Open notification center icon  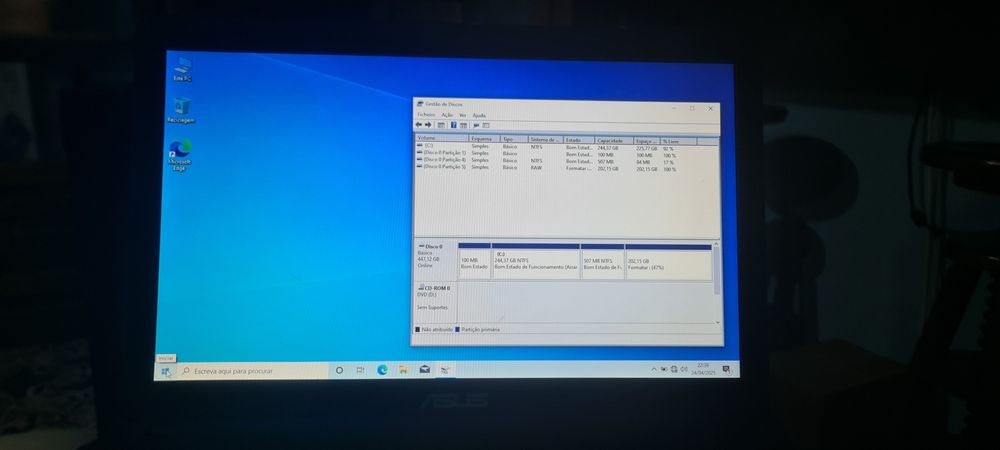tap(726, 369)
